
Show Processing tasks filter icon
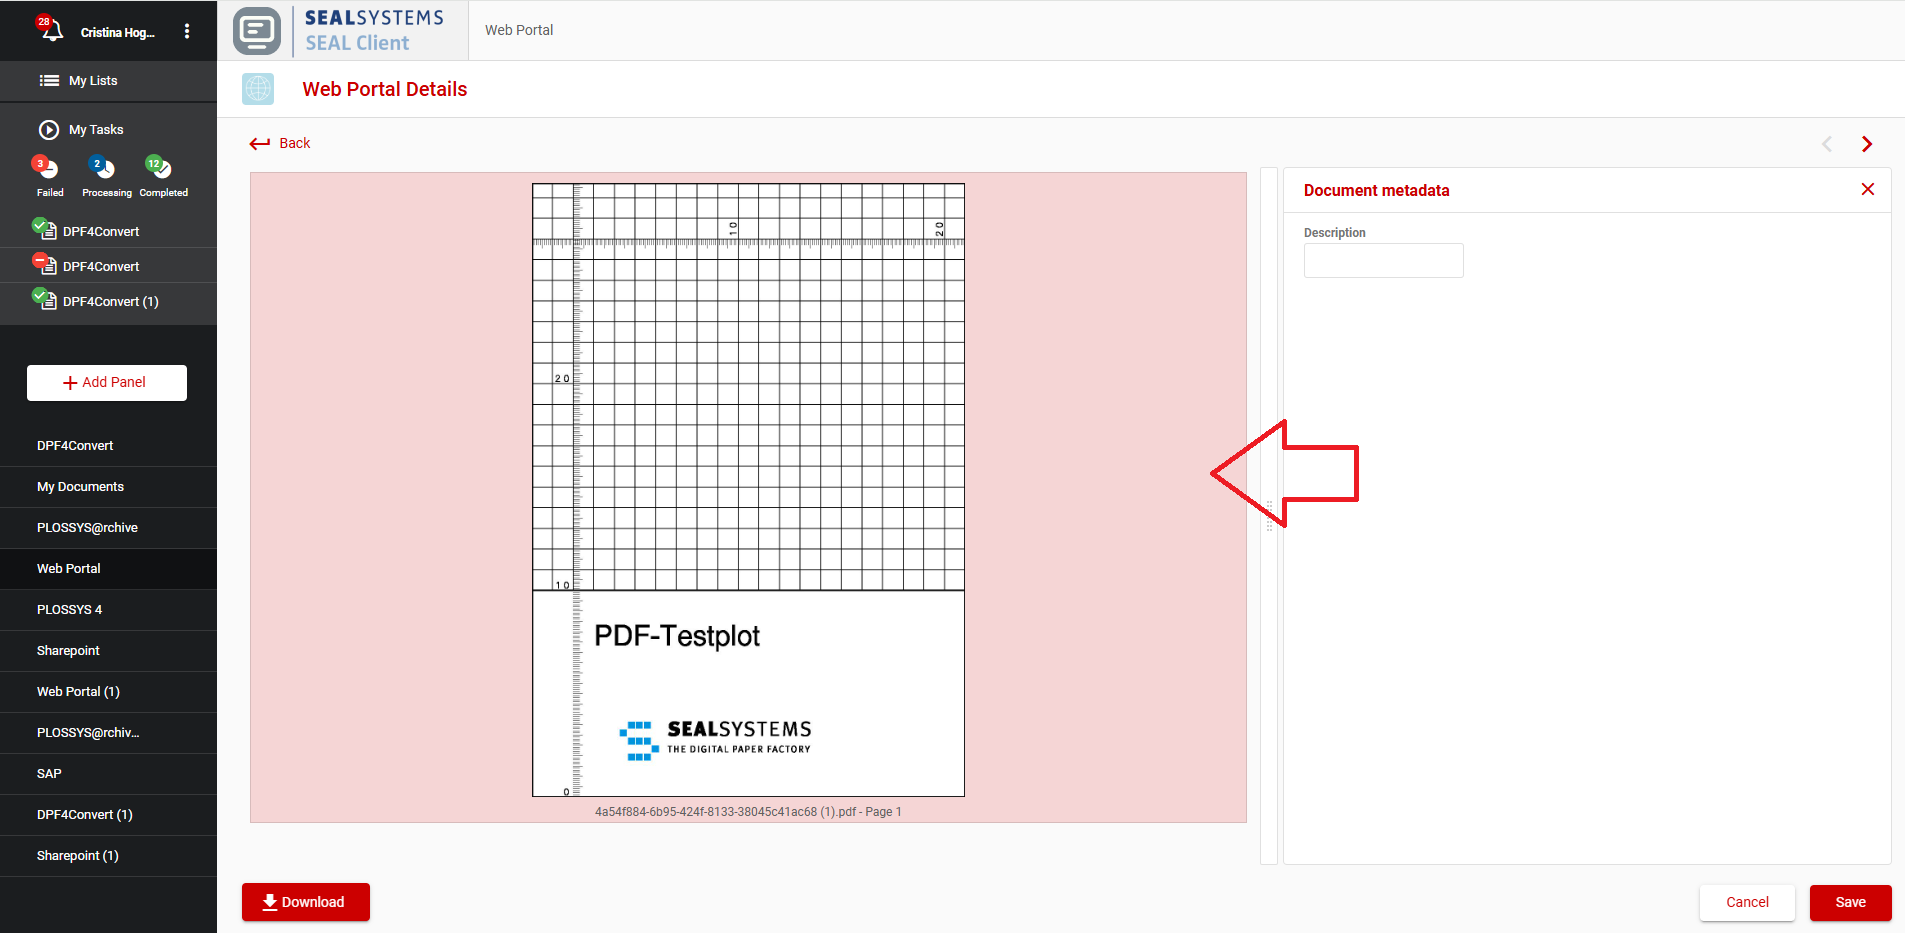(104, 168)
